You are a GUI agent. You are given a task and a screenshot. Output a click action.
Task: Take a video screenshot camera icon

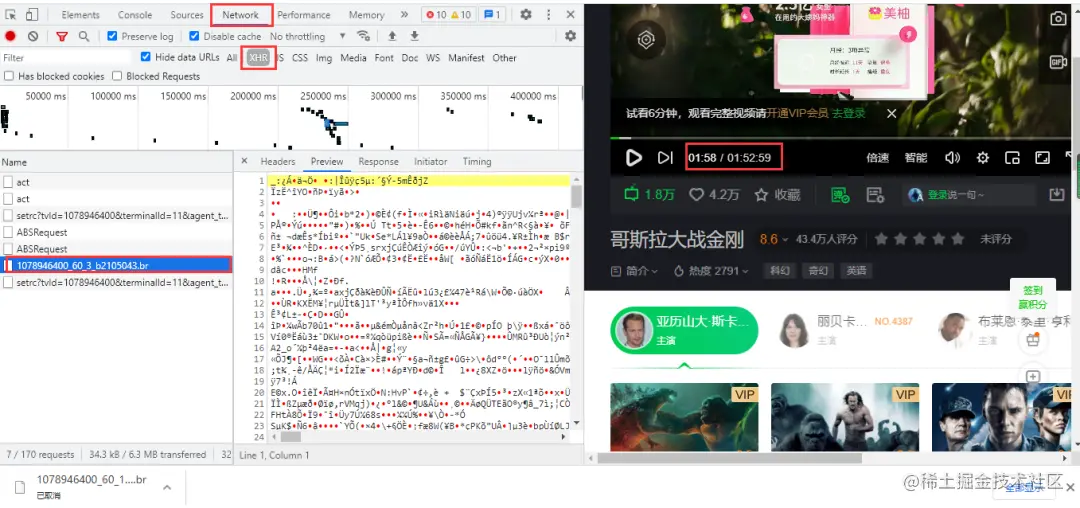tap(1058, 19)
